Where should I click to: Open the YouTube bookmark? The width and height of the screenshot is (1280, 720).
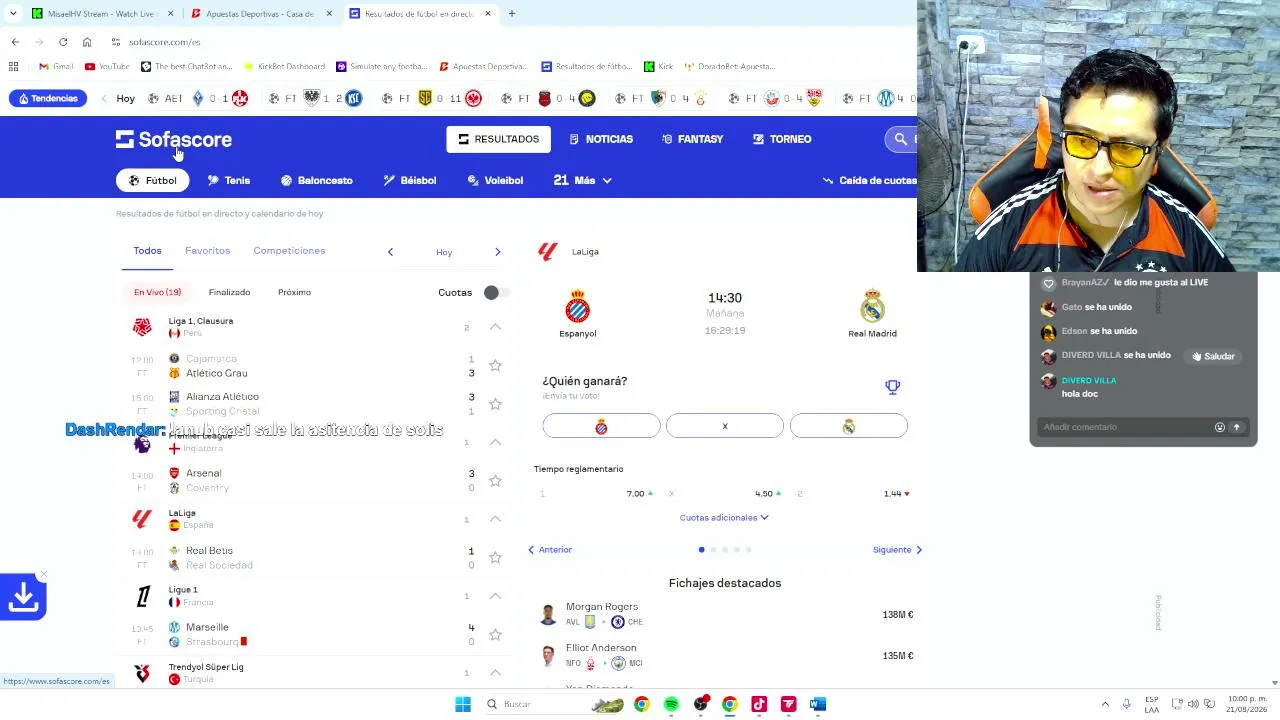(107, 66)
